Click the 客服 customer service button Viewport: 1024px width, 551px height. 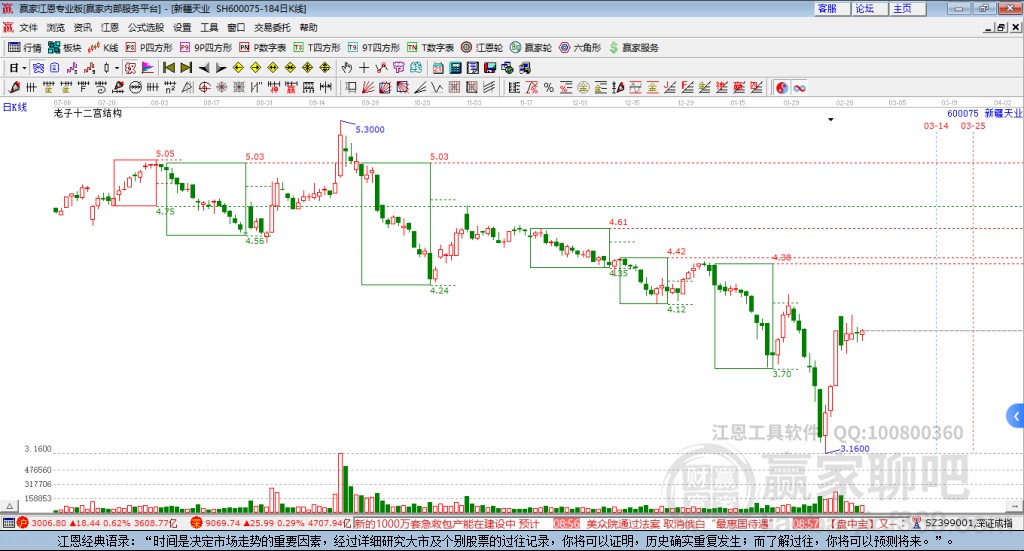click(832, 8)
